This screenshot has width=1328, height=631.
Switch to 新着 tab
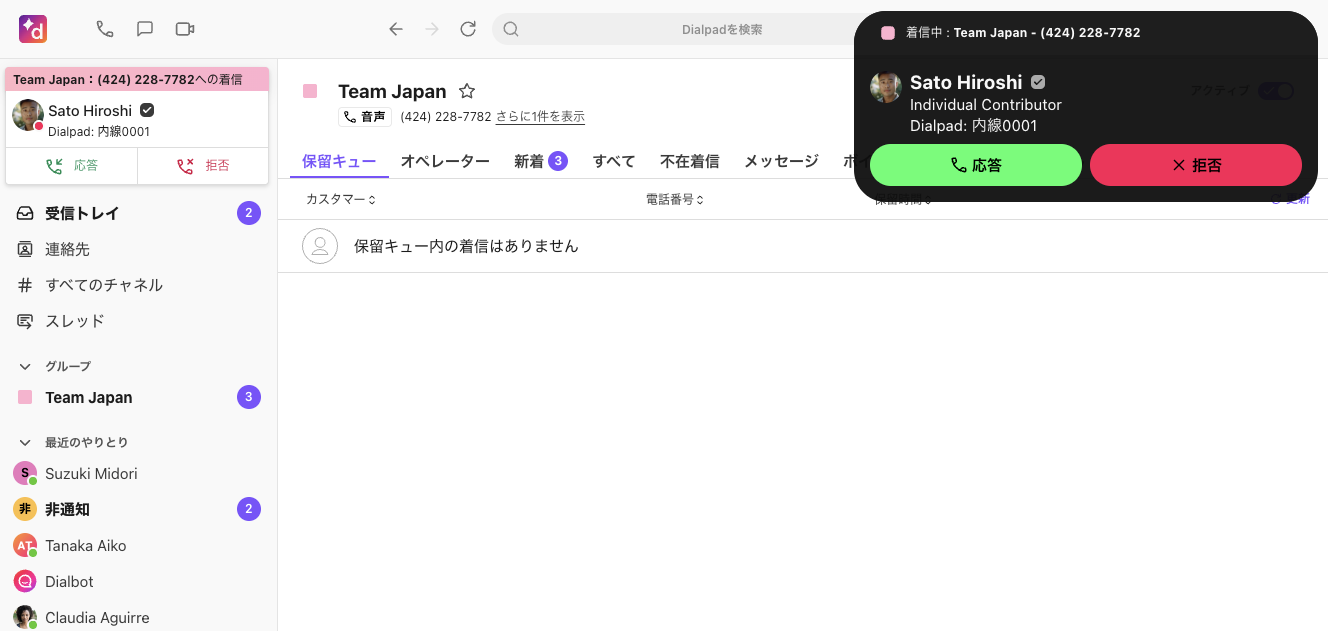click(541, 161)
